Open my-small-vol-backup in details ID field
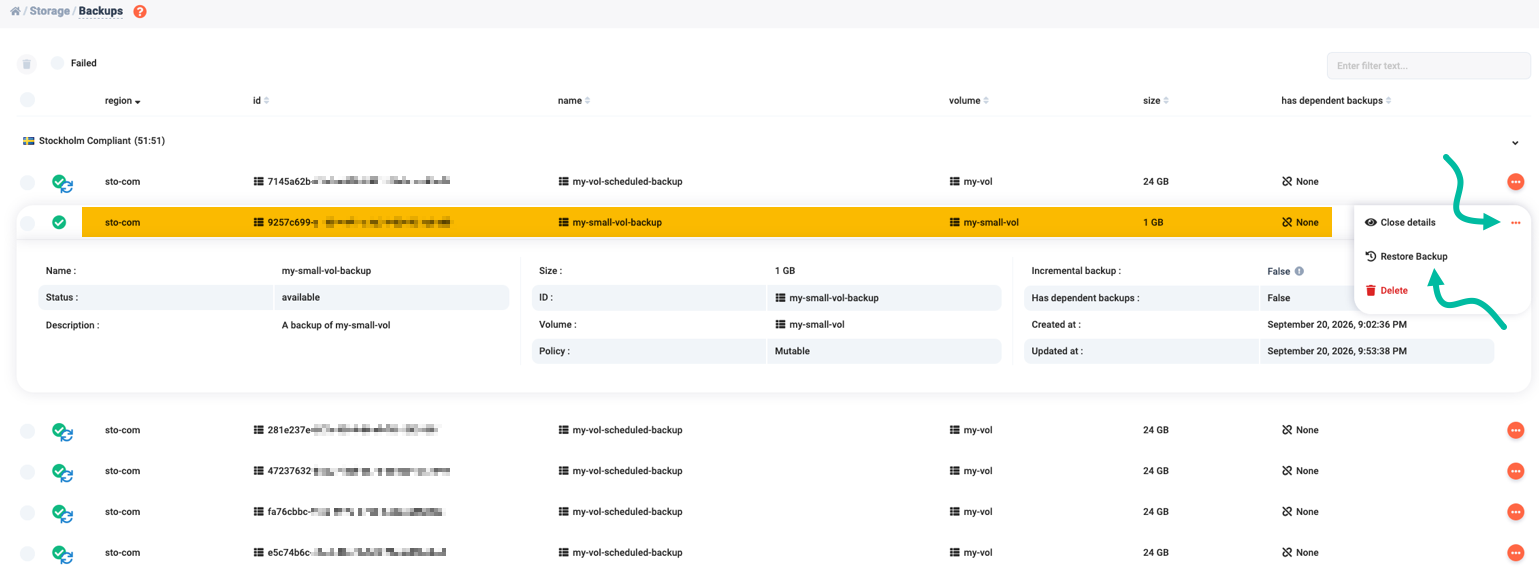Viewport: 1539px width, 570px height. tap(827, 298)
